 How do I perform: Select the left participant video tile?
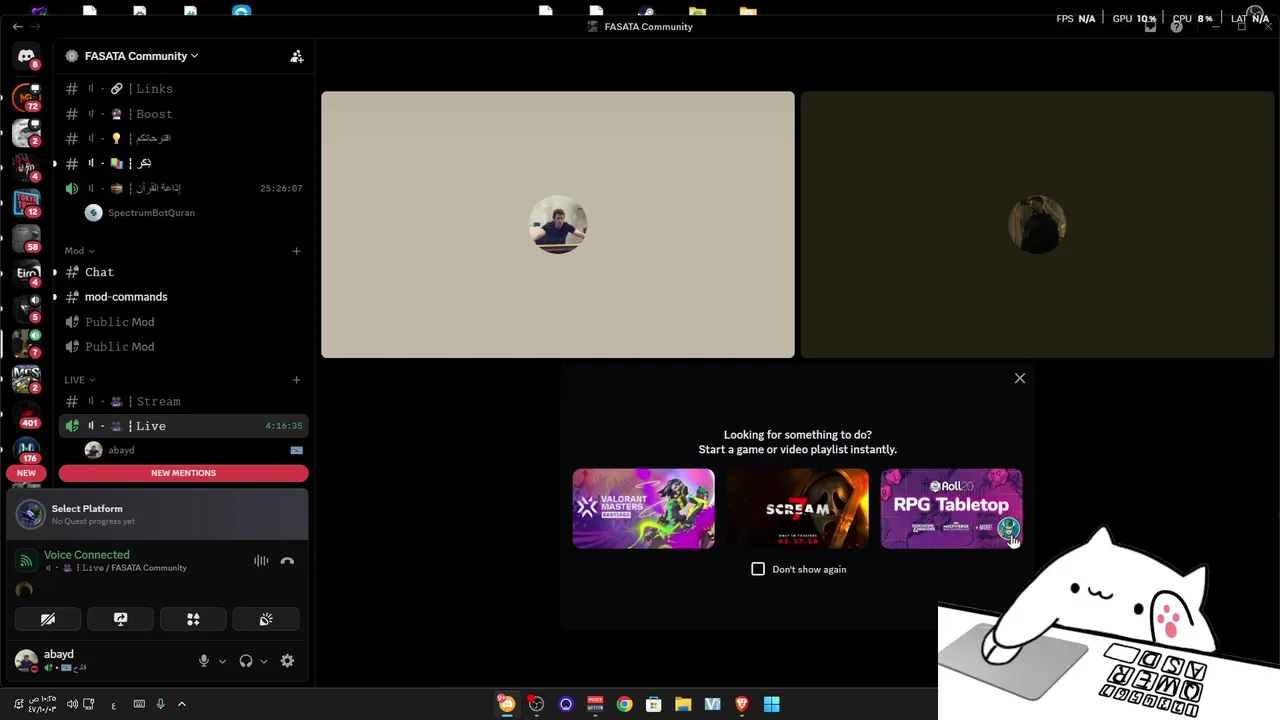558,225
